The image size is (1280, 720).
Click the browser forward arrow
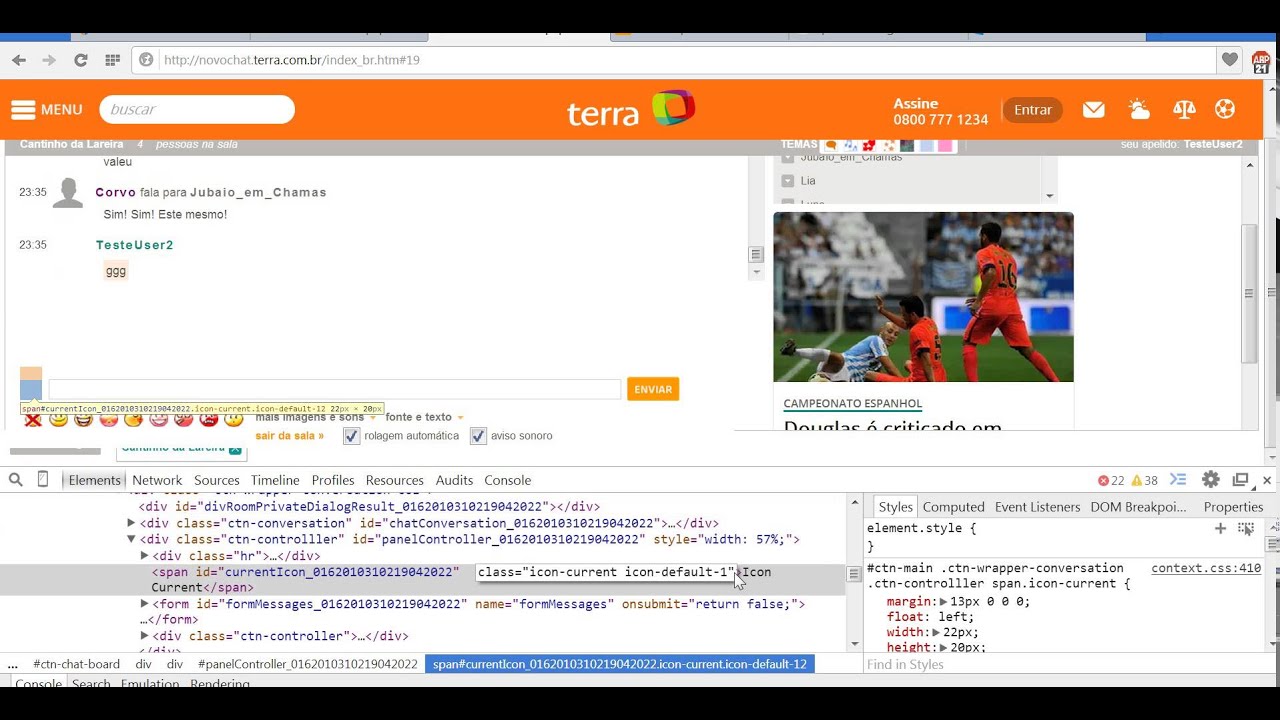49,60
